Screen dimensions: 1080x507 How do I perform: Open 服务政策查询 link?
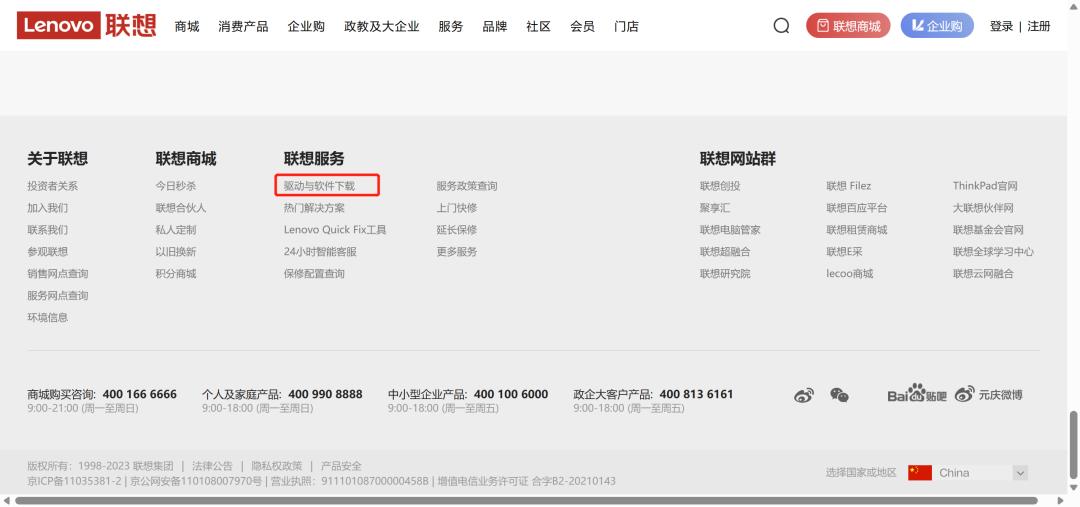[x=466, y=186]
